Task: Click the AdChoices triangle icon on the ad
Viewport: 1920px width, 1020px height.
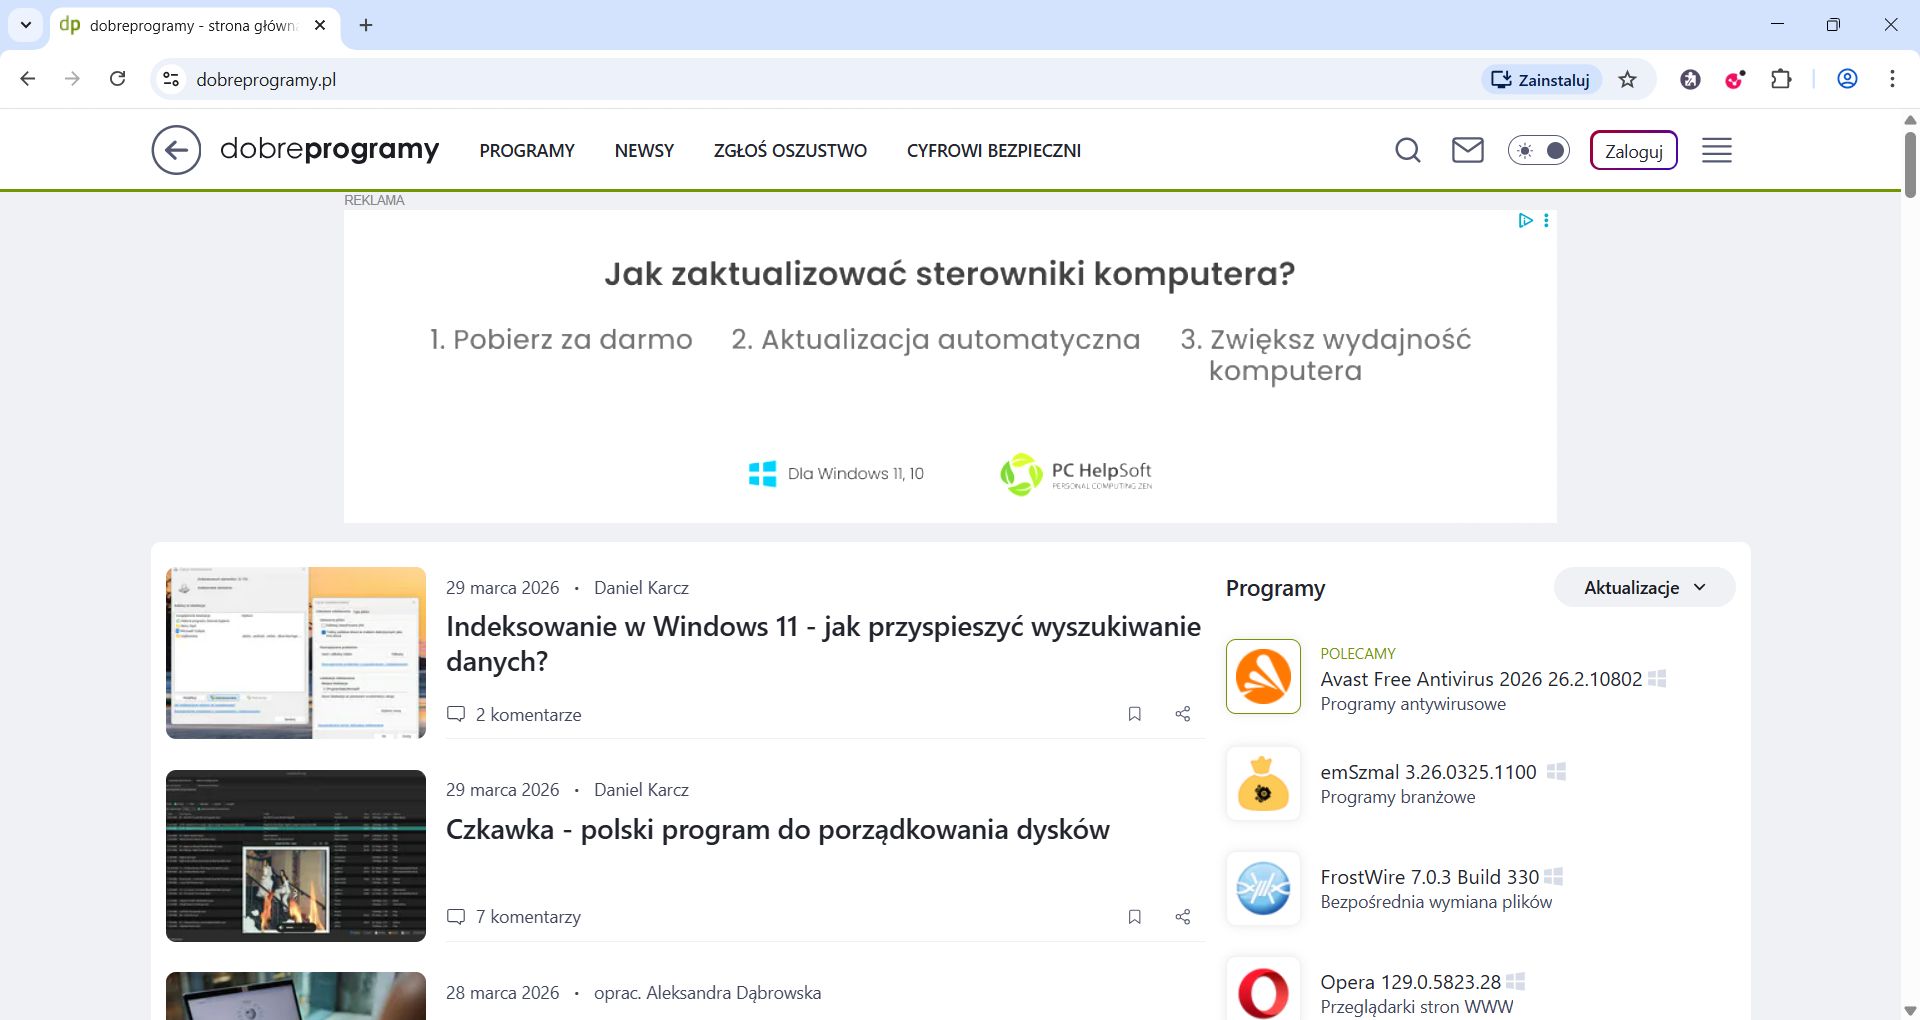Action: tap(1525, 220)
